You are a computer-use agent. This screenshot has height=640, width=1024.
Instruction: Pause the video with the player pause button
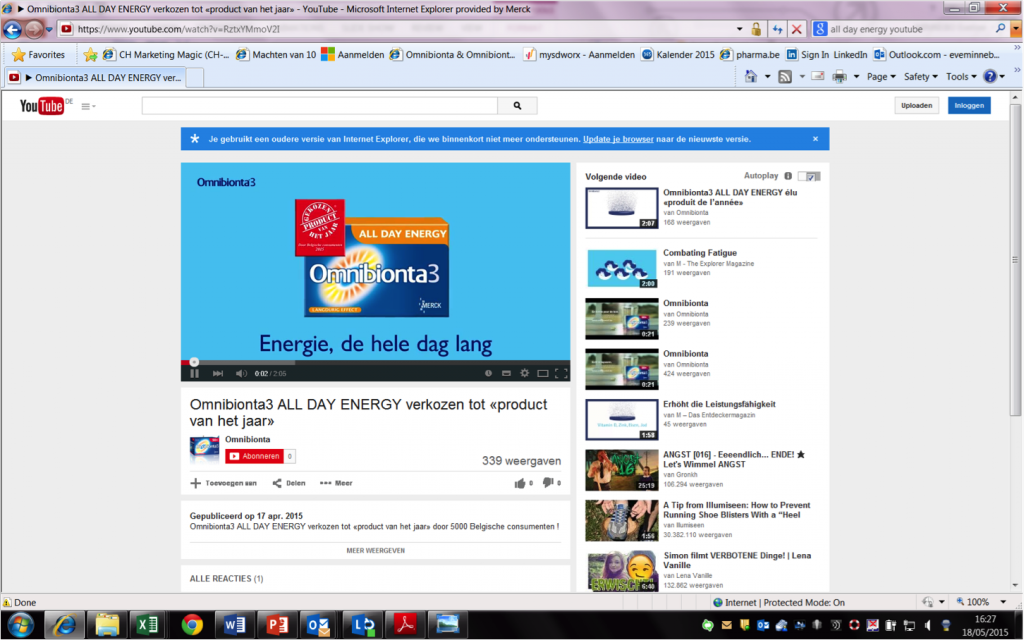[194, 374]
